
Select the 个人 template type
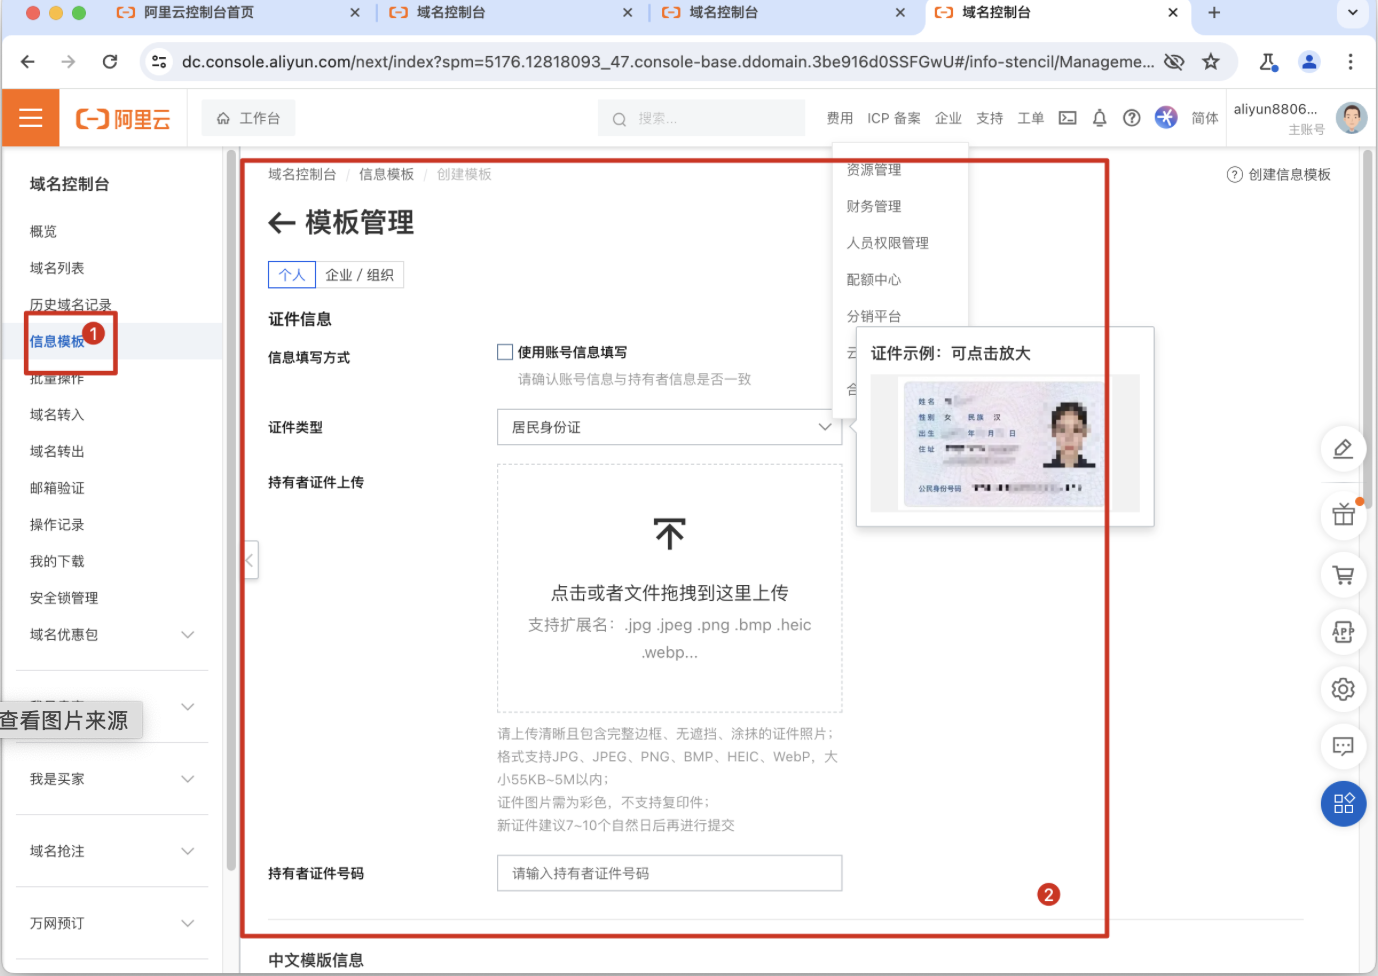click(x=292, y=275)
